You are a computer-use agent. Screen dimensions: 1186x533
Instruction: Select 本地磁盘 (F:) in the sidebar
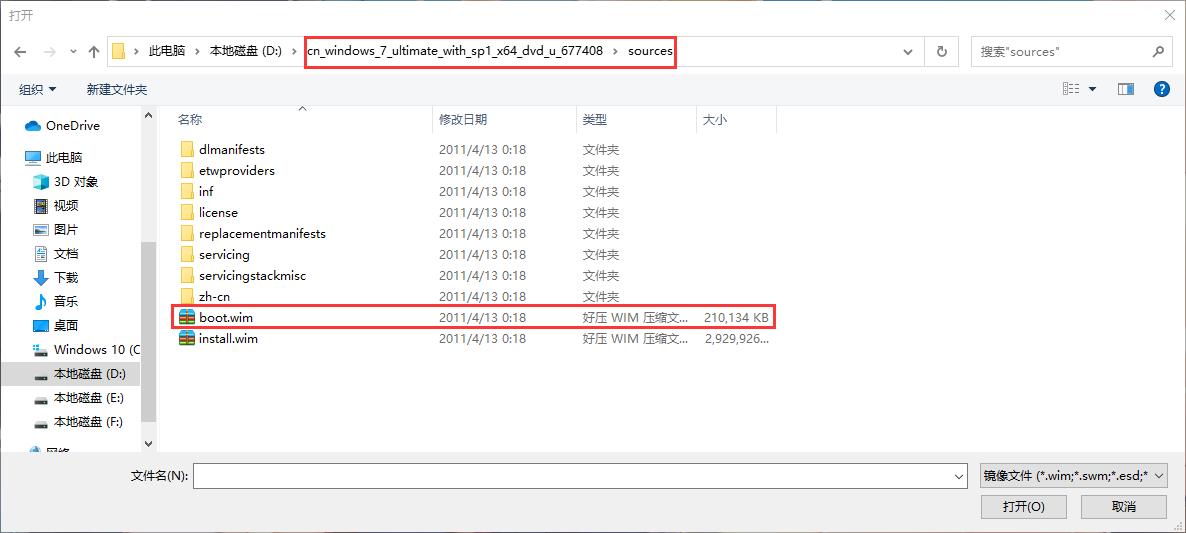click(x=79, y=421)
